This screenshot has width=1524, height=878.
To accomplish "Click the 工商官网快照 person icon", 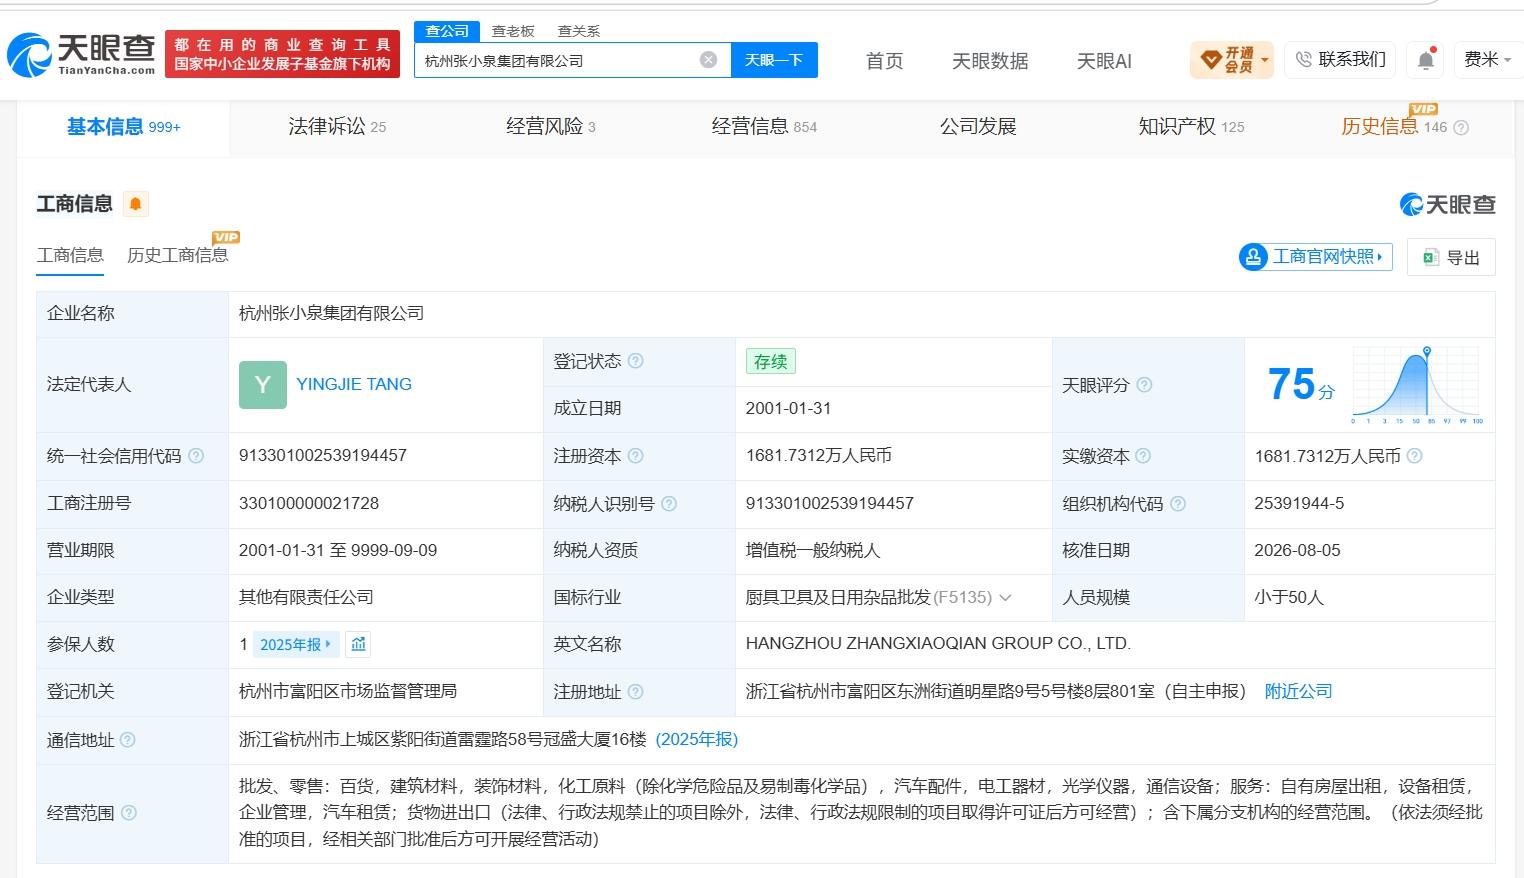I will pos(1253,257).
